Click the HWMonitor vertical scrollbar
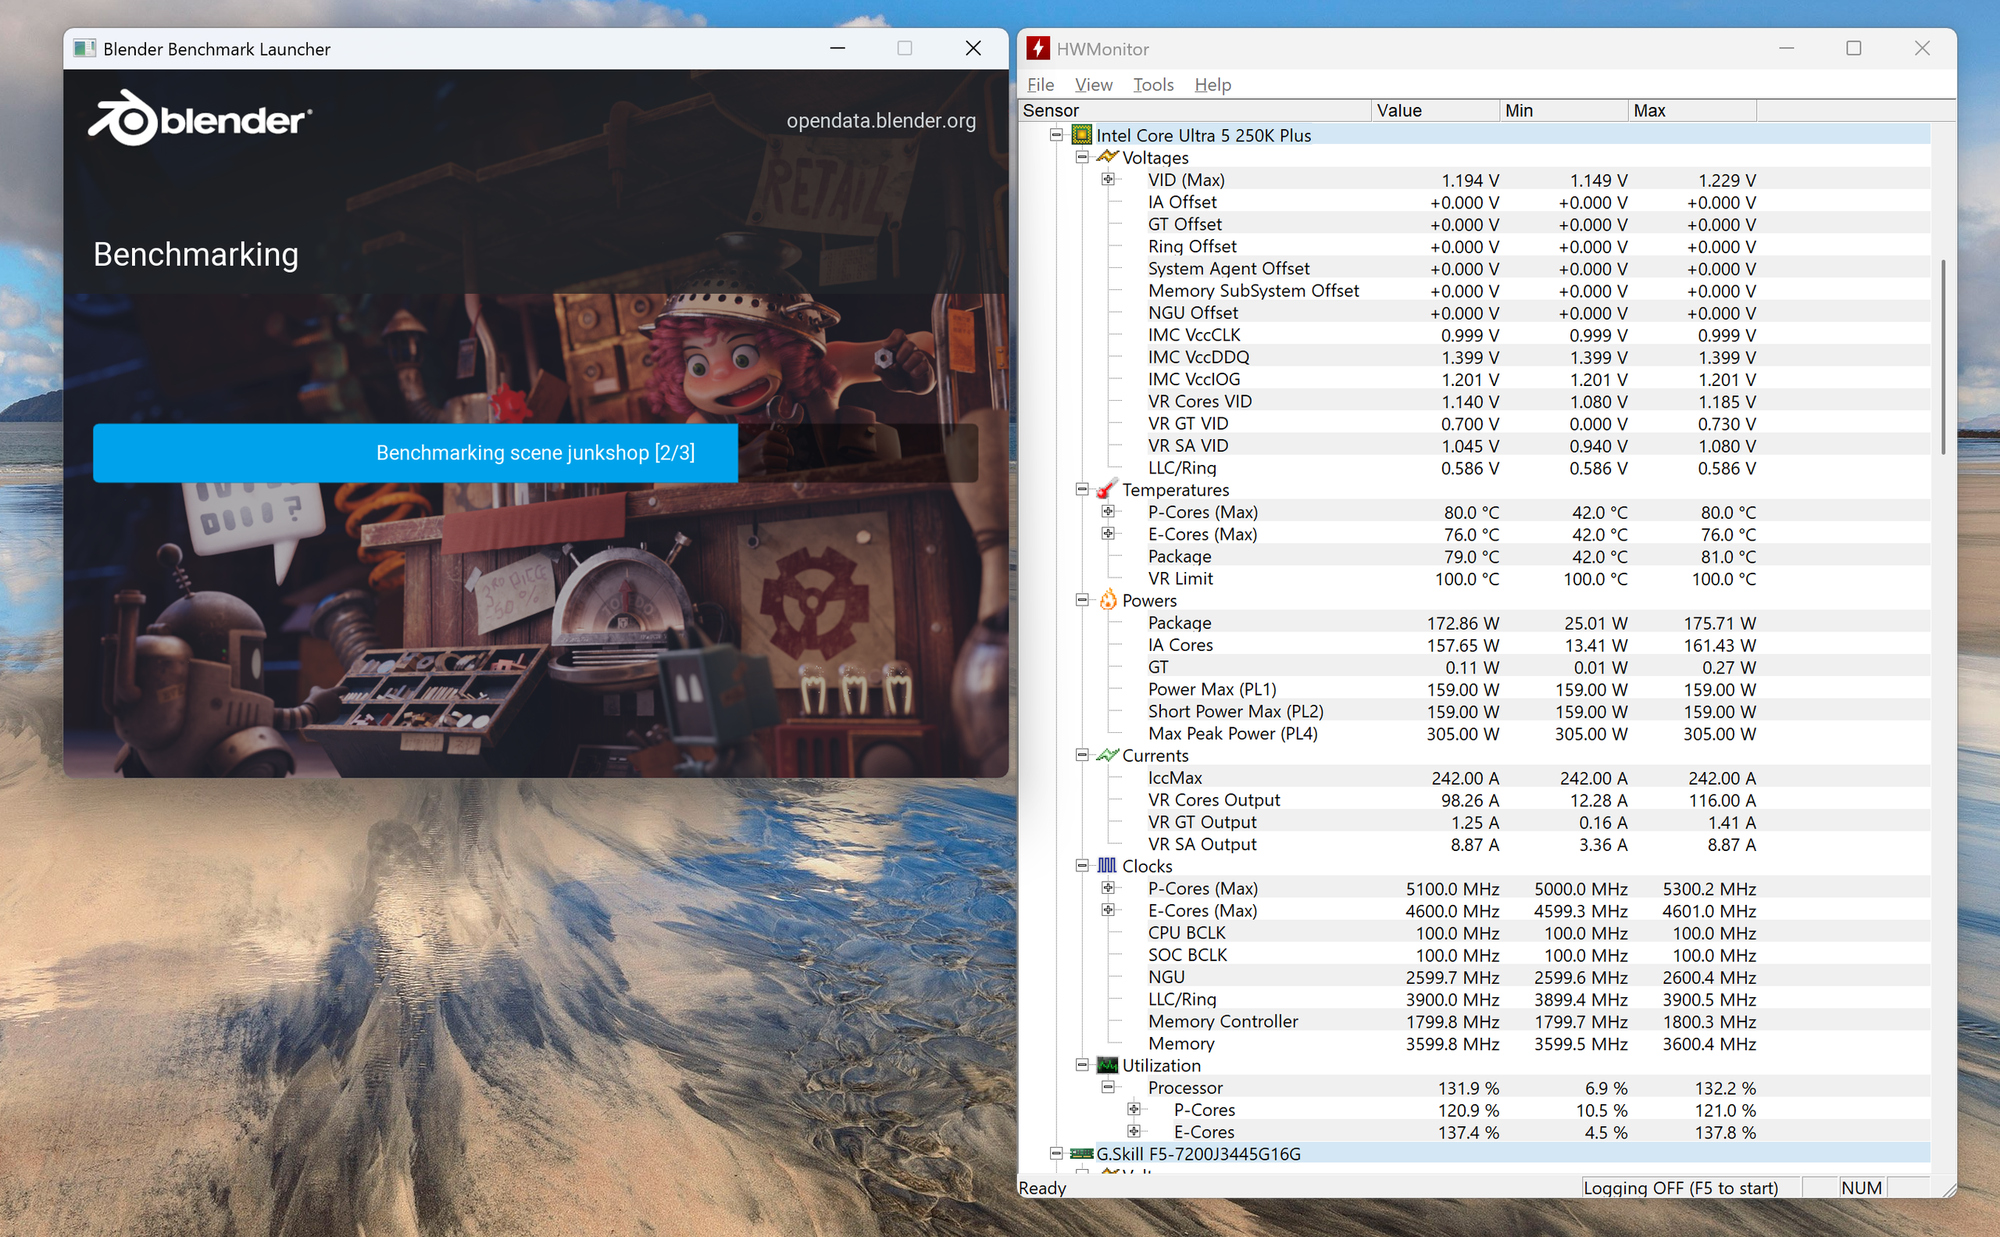 point(1943,357)
